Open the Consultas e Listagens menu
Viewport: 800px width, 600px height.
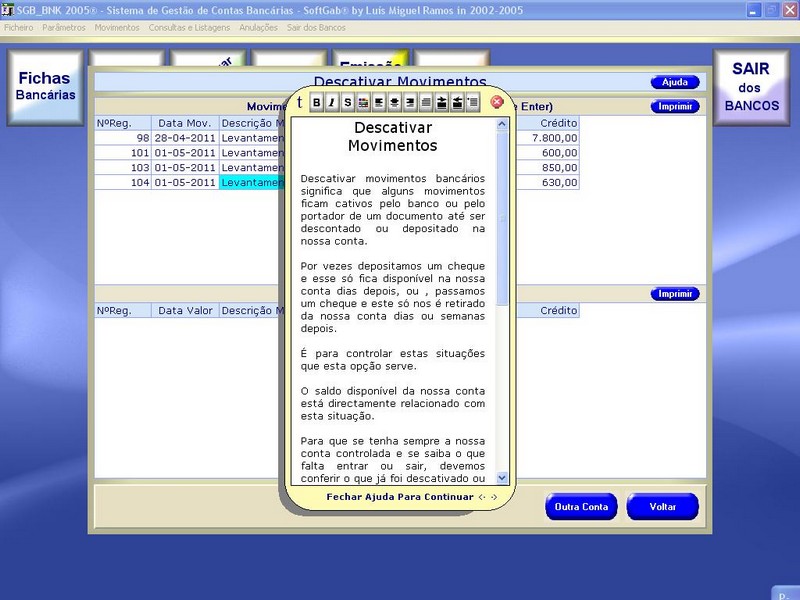point(189,27)
